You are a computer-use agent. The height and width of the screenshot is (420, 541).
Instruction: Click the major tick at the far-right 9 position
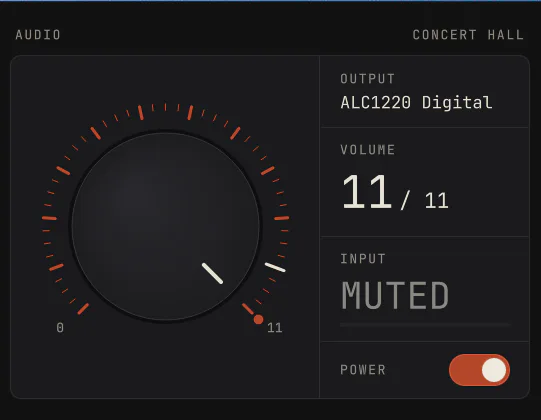[x=282, y=218]
